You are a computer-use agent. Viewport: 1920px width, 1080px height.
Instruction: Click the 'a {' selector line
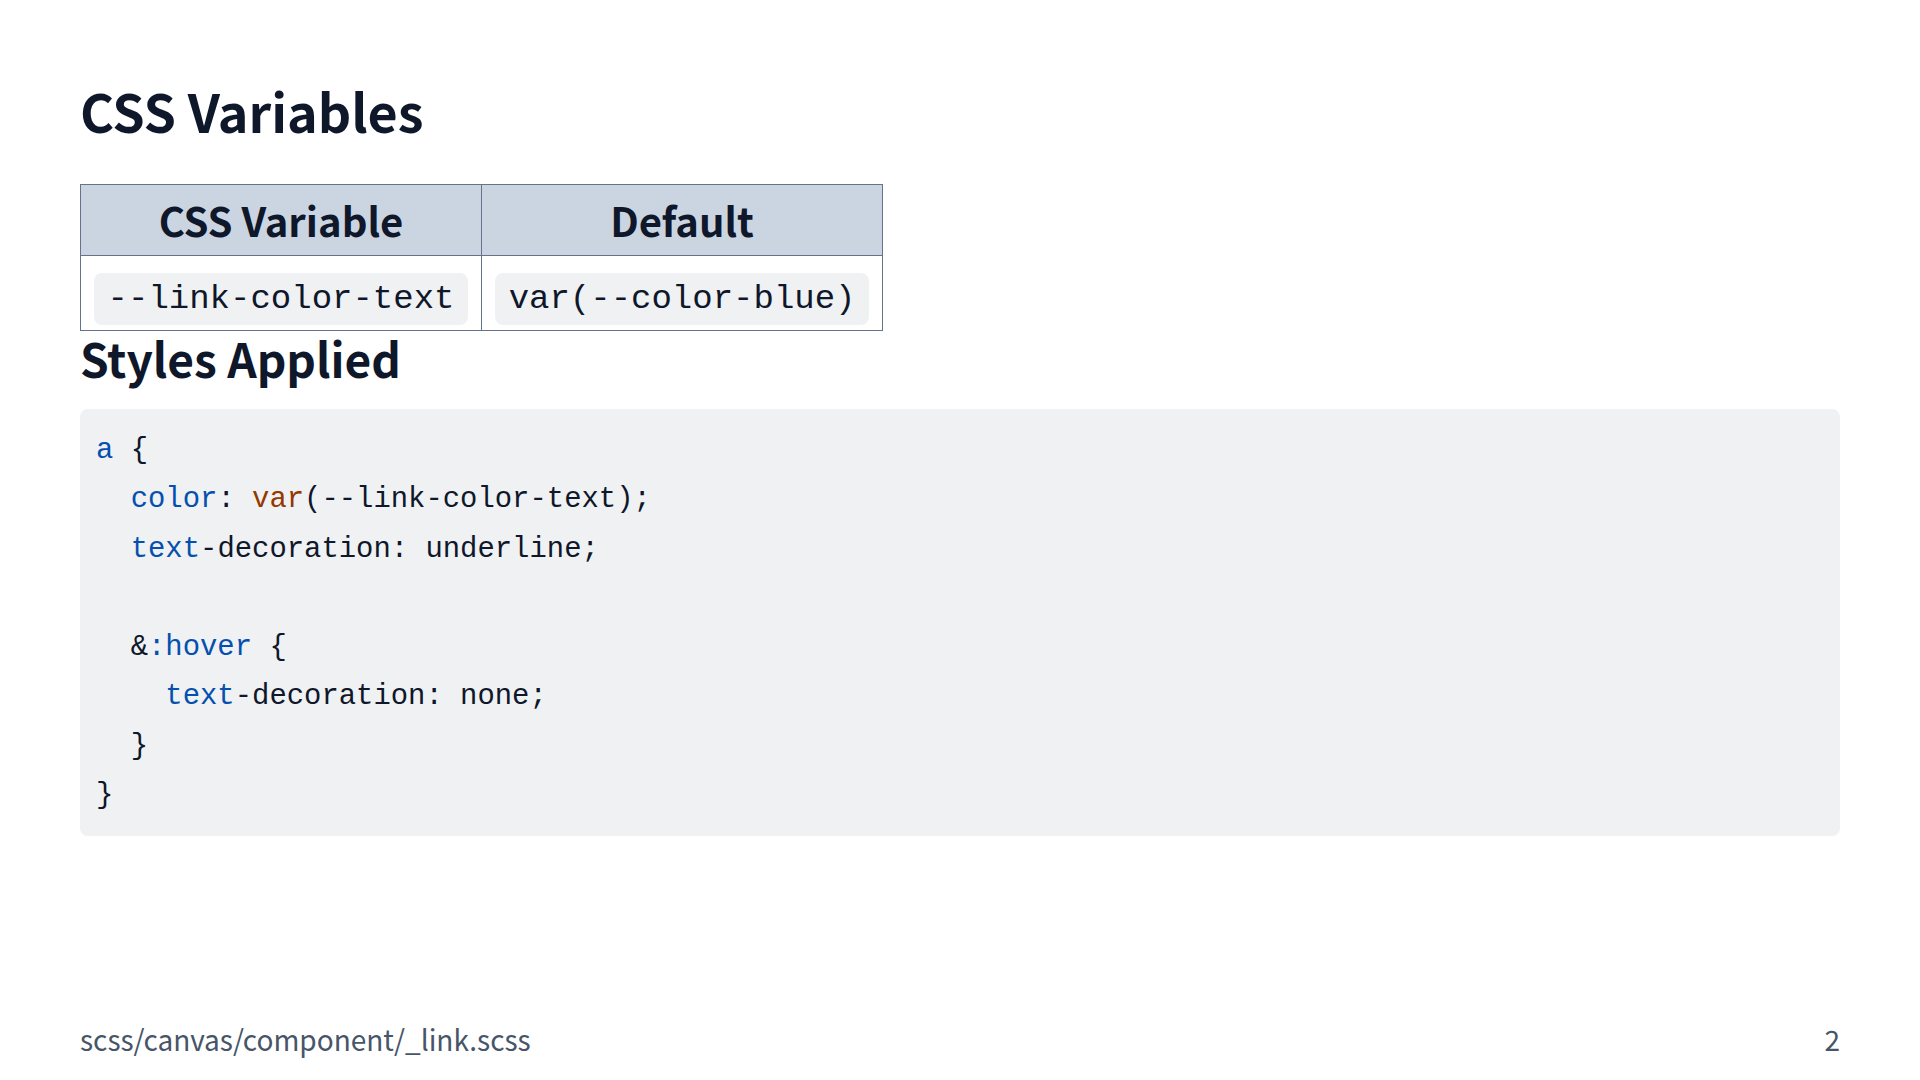[x=122, y=449]
